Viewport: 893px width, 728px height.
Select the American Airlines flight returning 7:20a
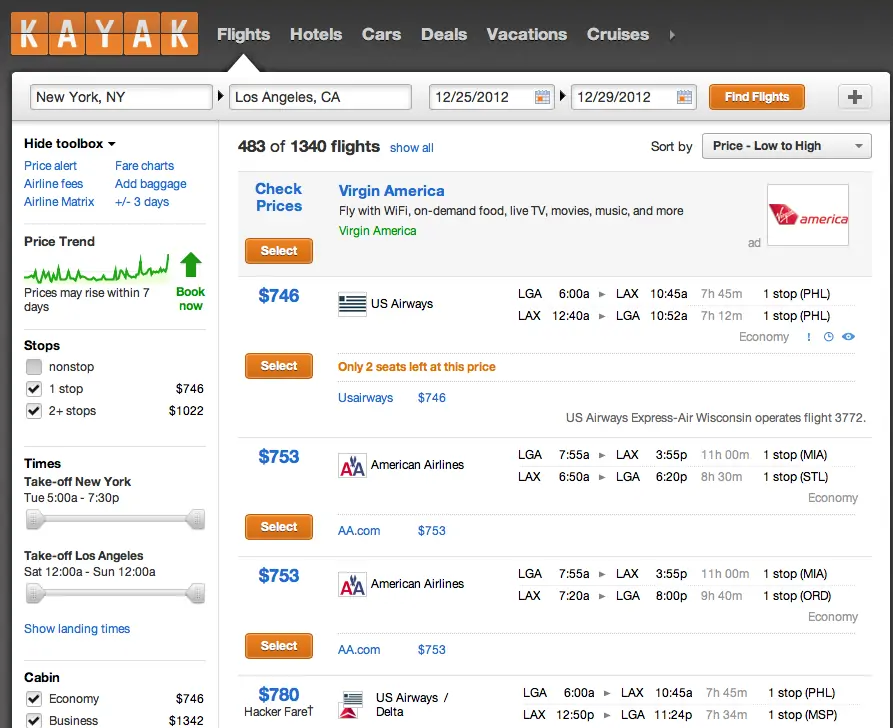coord(279,646)
